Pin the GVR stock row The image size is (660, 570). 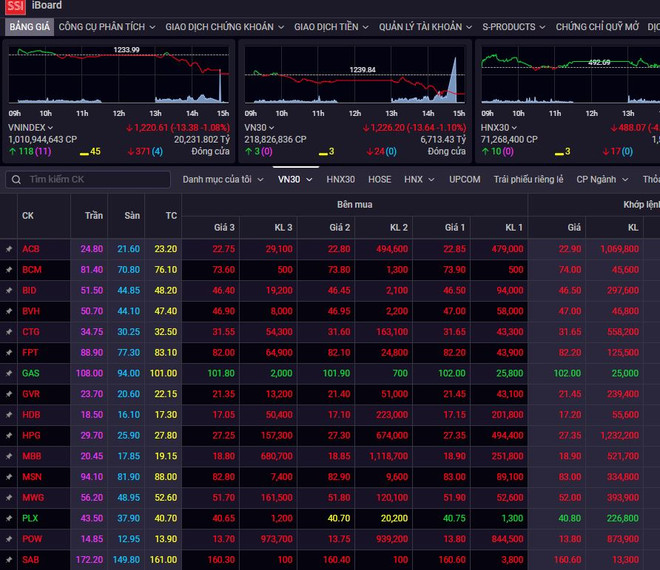[9, 394]
